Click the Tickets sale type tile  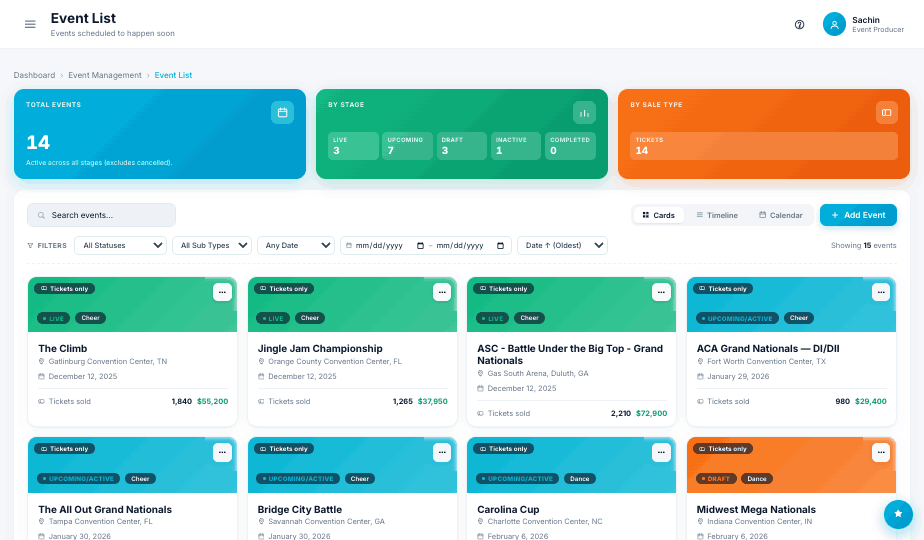764,146
